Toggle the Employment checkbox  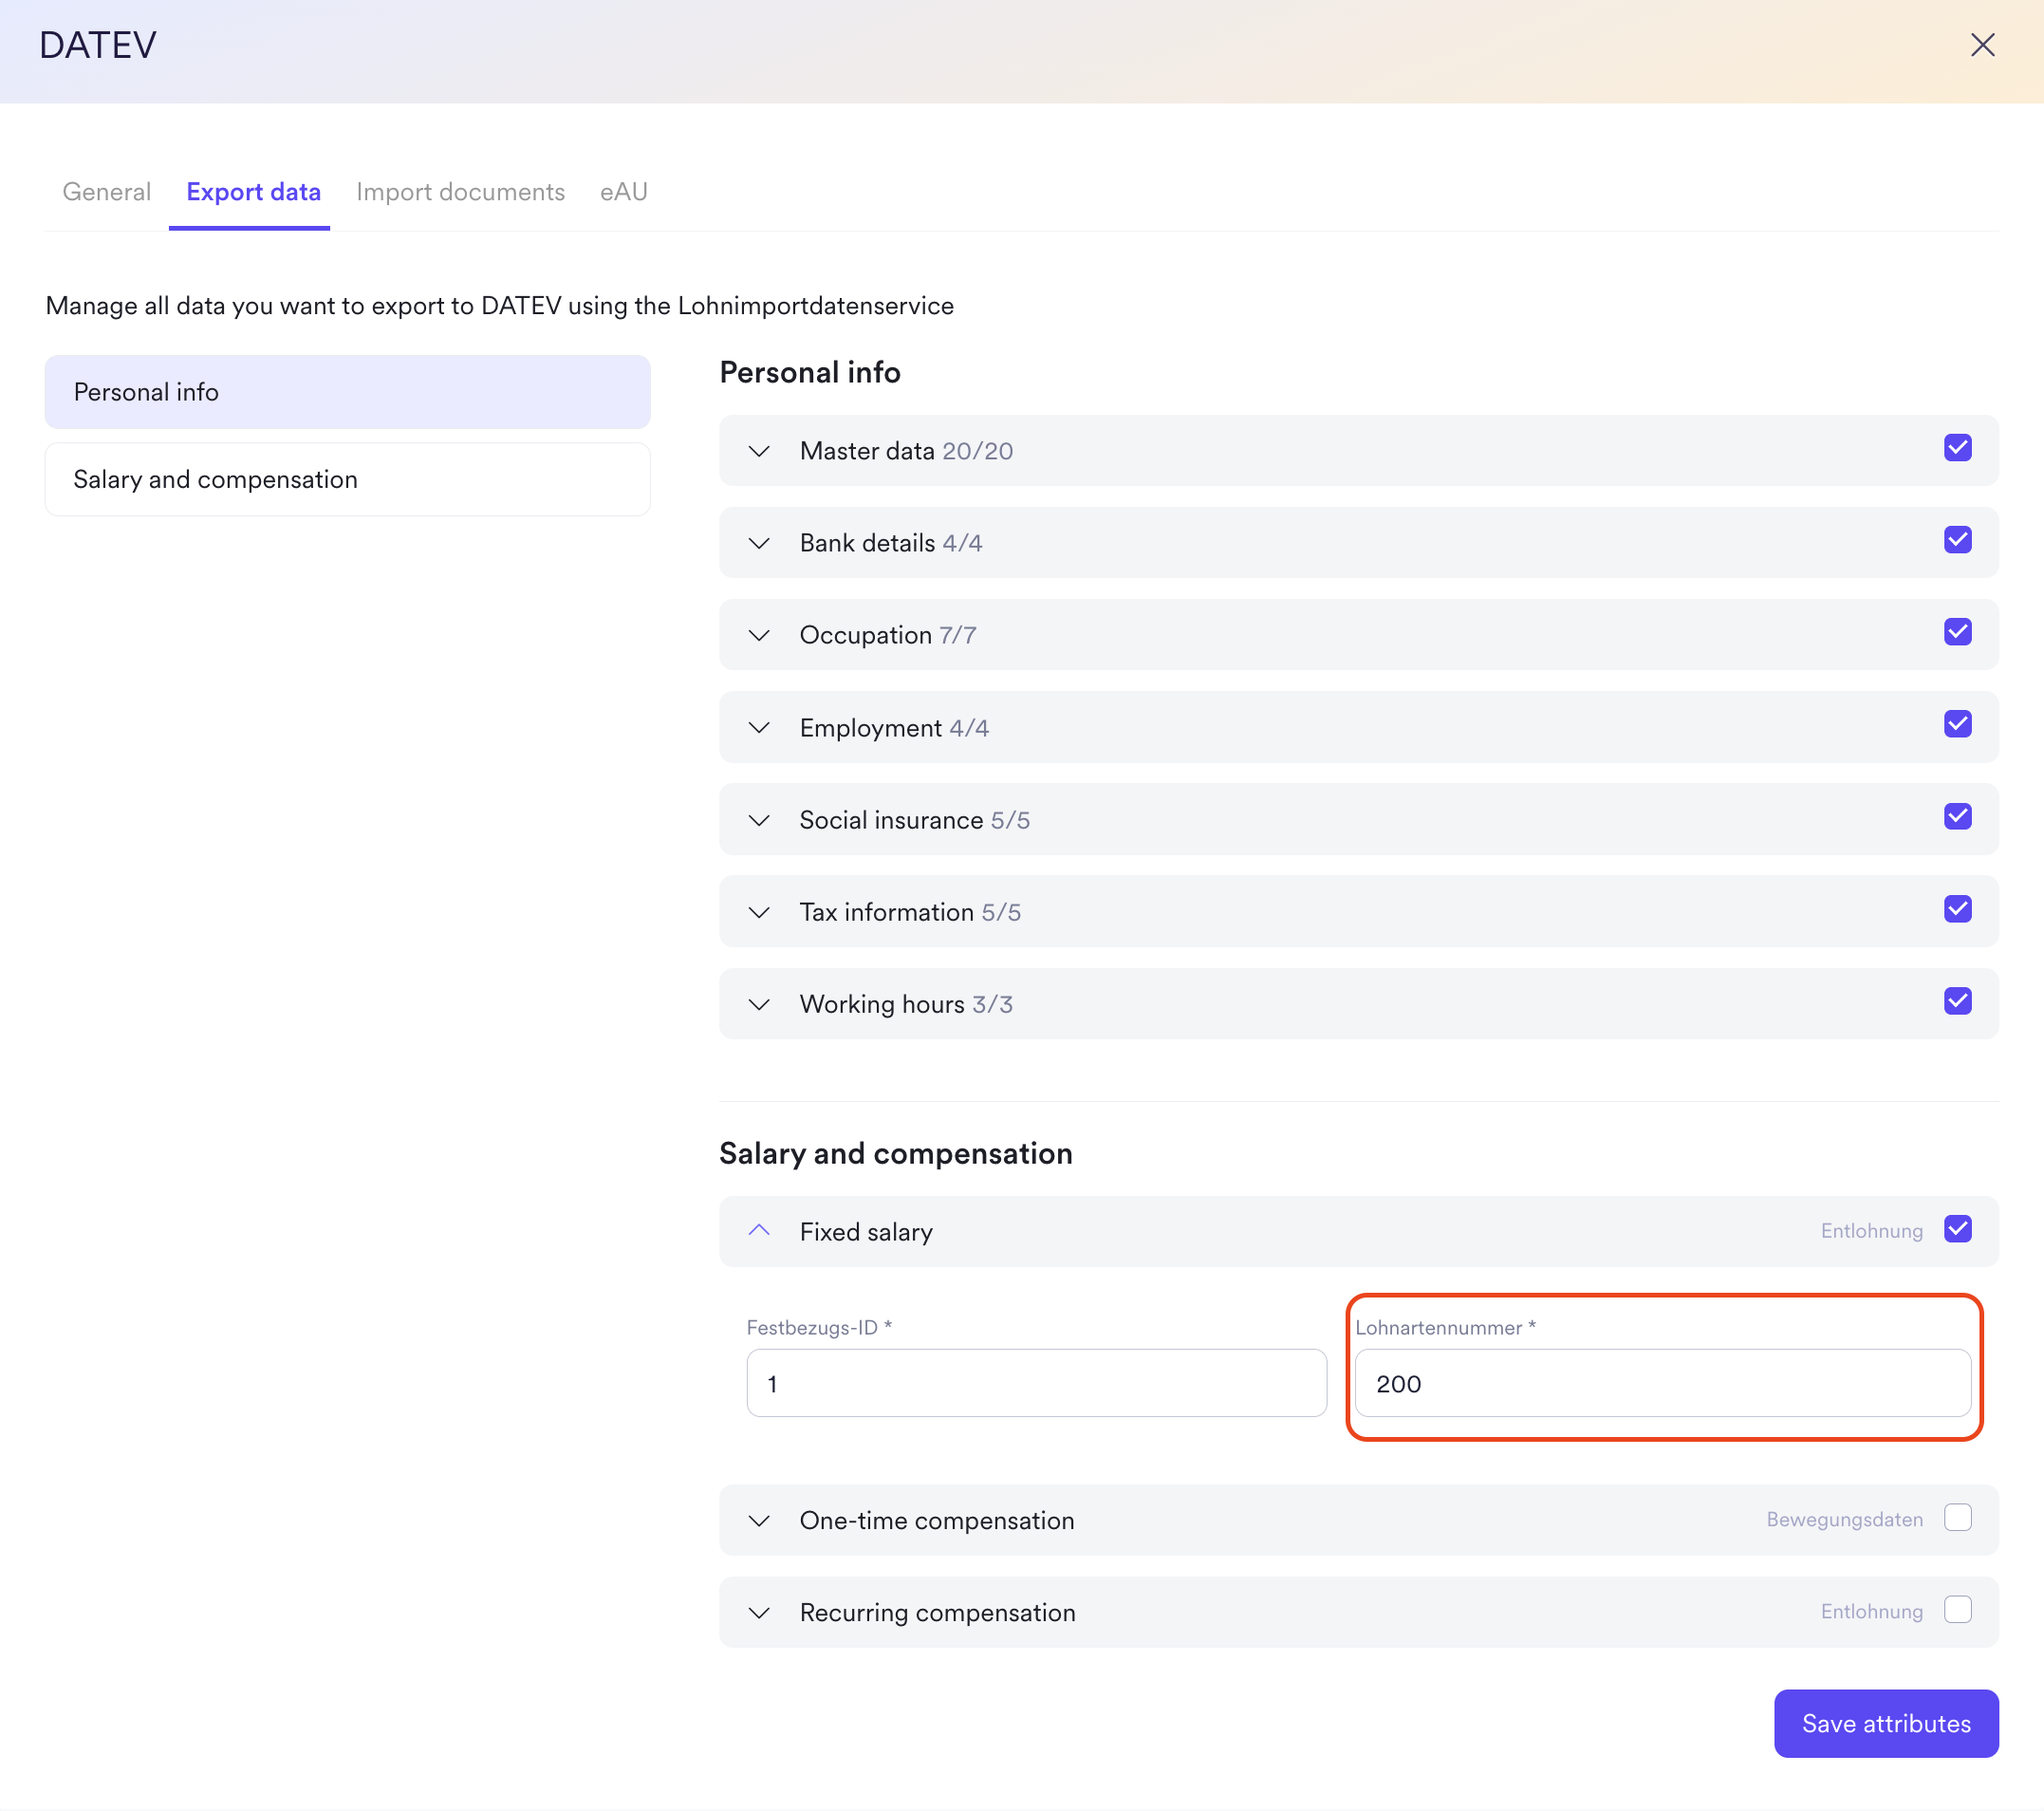tap(1957, 724)
